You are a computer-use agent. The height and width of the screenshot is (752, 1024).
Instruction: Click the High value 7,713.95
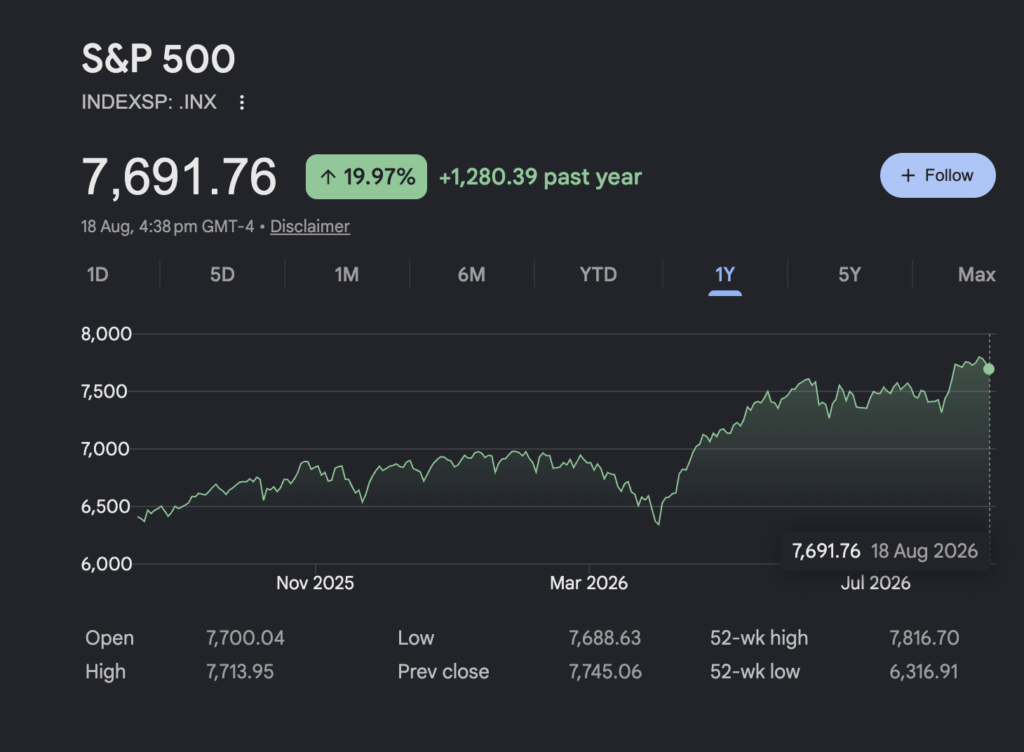(x=240, y=672)
